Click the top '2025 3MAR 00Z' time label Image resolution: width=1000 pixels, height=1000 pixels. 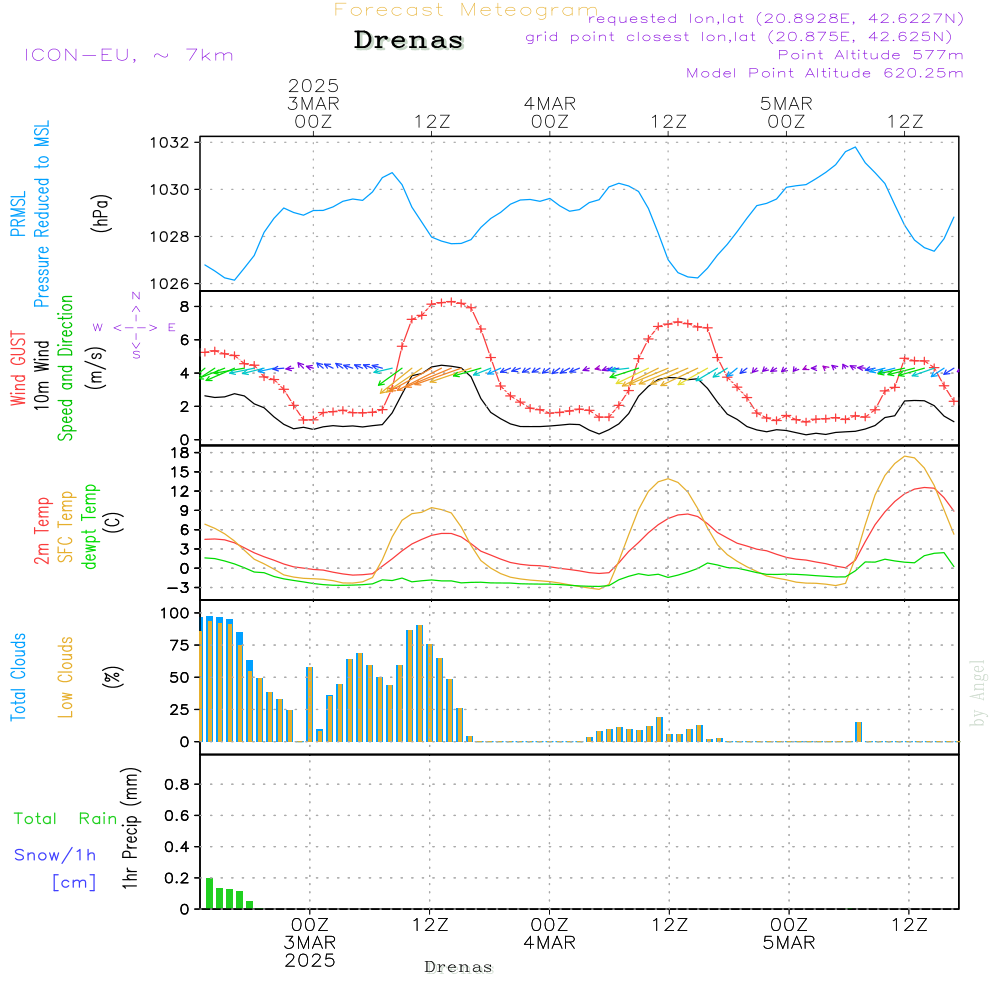pos(313,103)
